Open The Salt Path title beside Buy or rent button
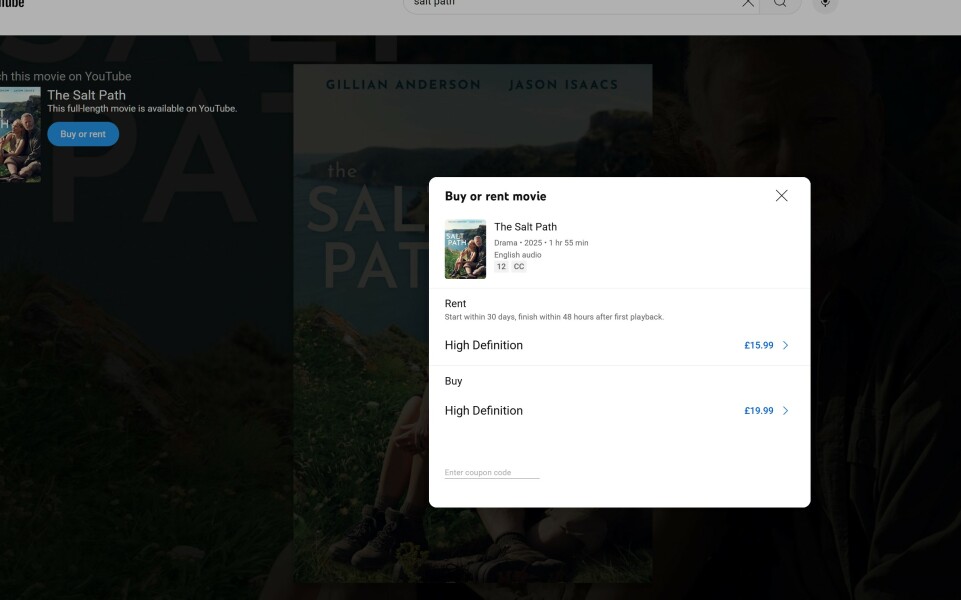 coord(86,96)
